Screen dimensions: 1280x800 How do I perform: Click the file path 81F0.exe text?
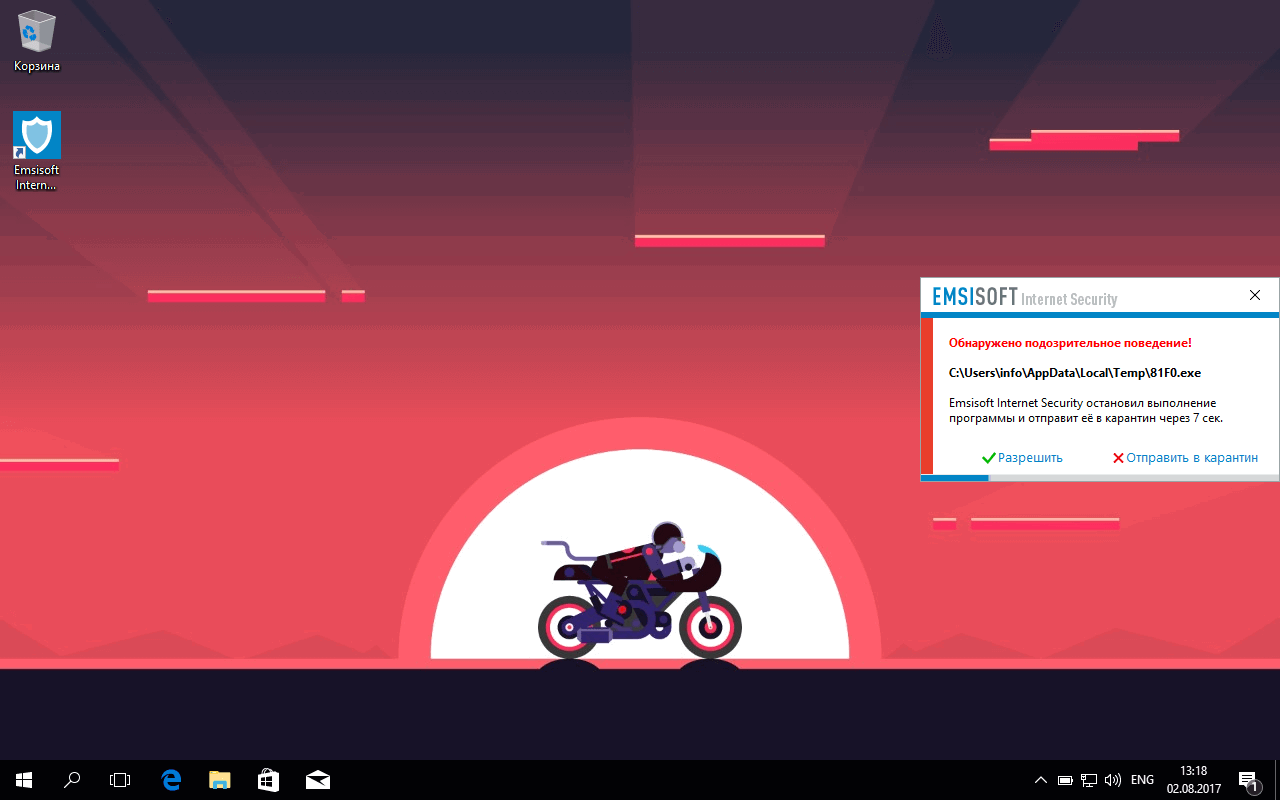1075,373
